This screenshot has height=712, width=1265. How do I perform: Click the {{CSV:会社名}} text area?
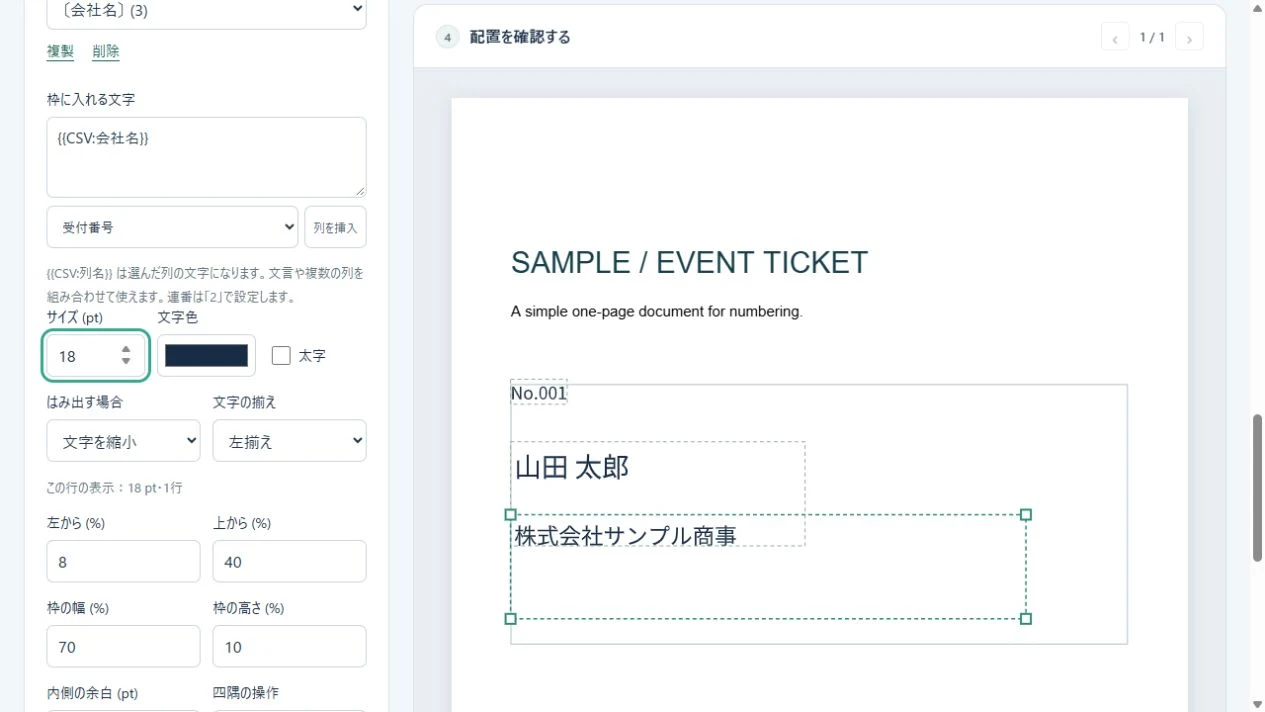pos(206,157)
